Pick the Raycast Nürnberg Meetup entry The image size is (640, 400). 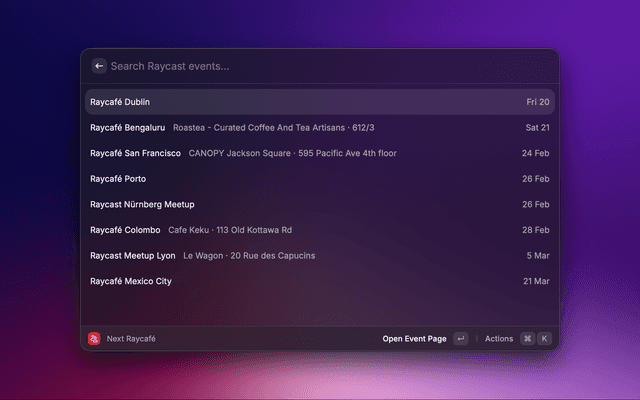pyautogui.click(x=142, y=204)
